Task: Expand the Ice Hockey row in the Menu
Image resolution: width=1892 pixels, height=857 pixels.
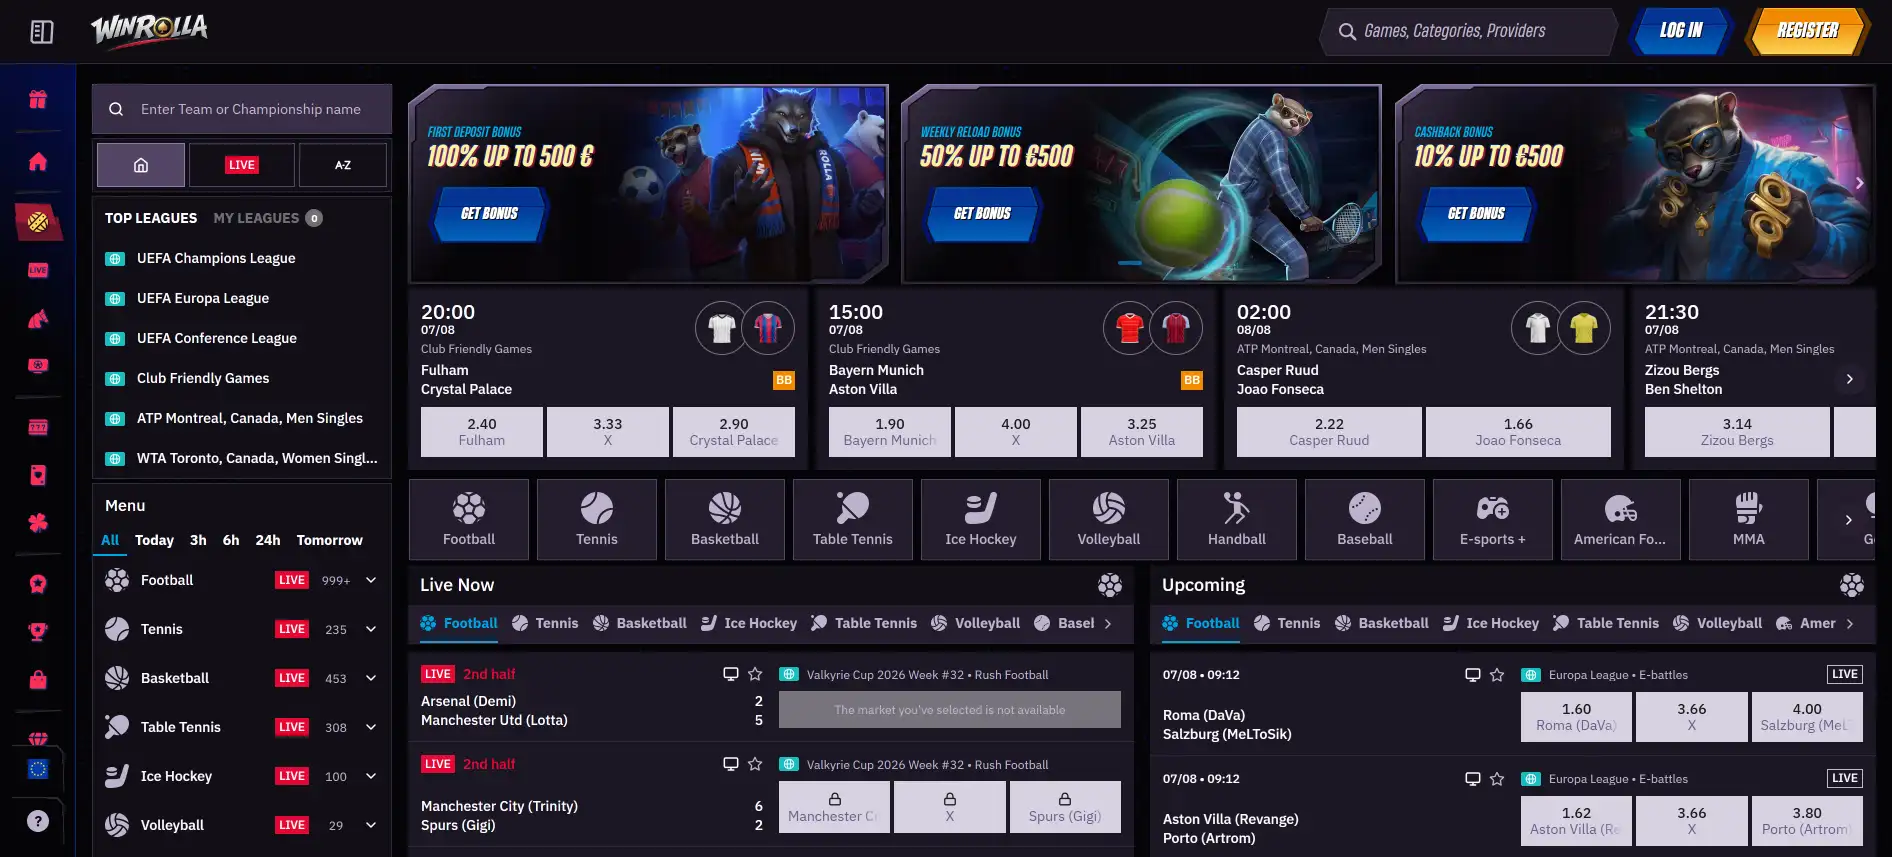Action: click(371, 776)
